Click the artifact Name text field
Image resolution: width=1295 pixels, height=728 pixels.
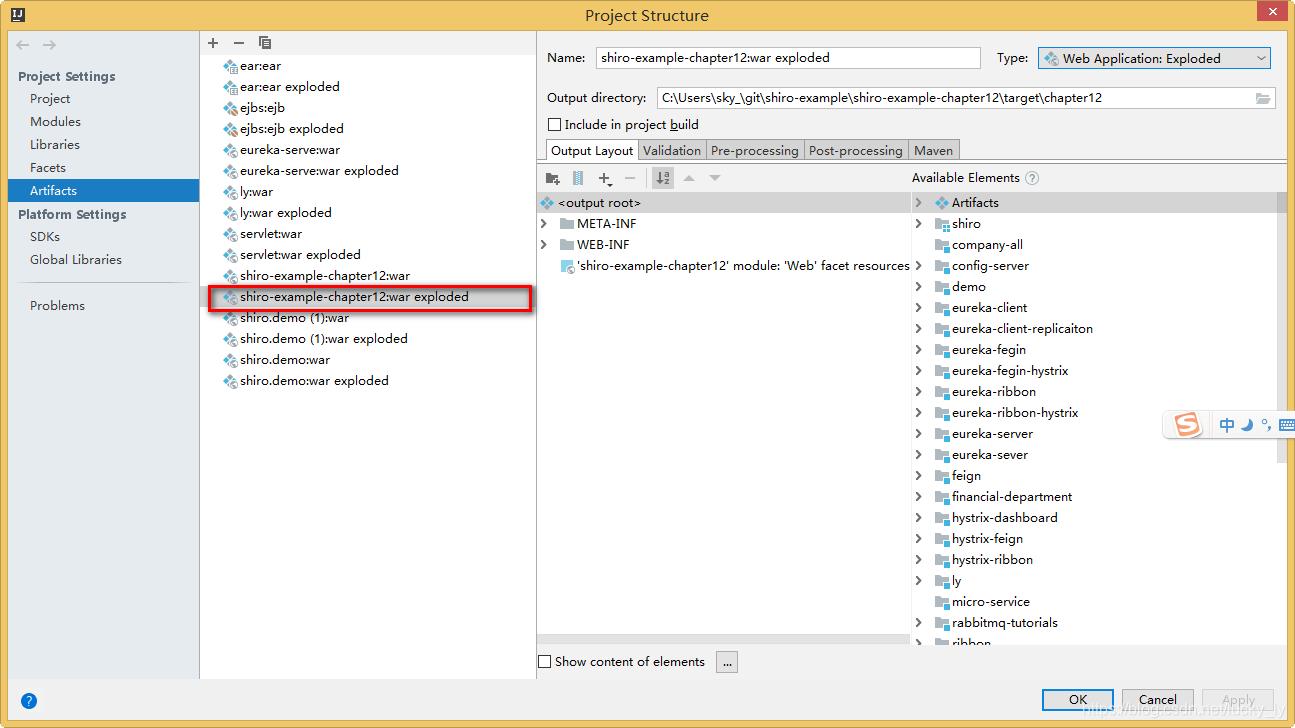click(788, 58)
